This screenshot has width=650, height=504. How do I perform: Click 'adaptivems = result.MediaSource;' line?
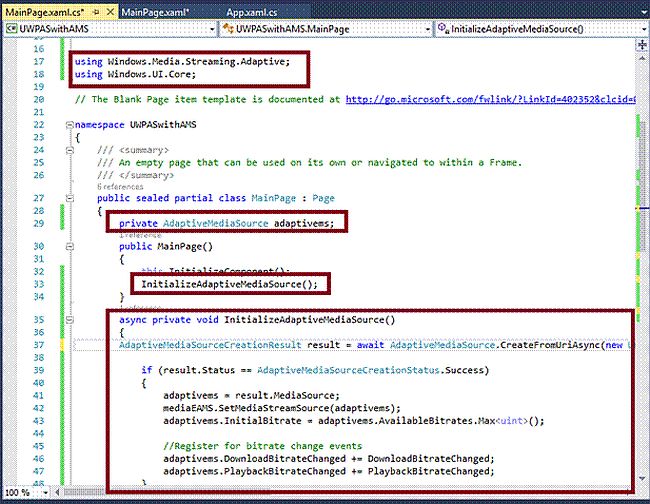[251, 395]
